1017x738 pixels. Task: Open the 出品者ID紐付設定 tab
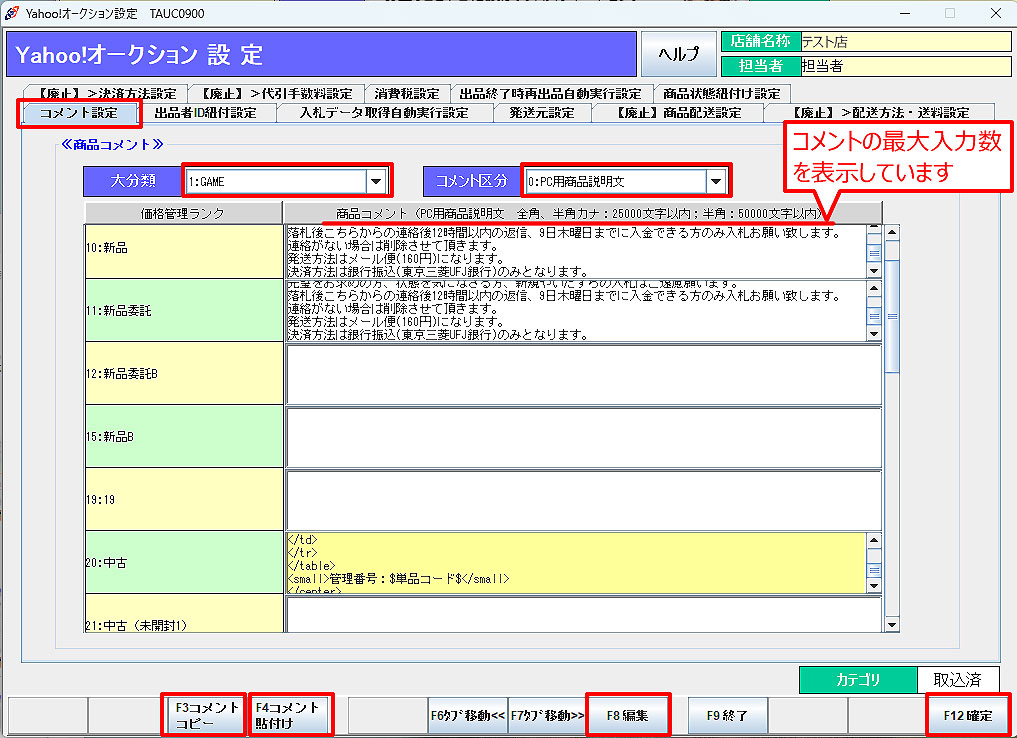pyautogui.click(x=205, y=112)
